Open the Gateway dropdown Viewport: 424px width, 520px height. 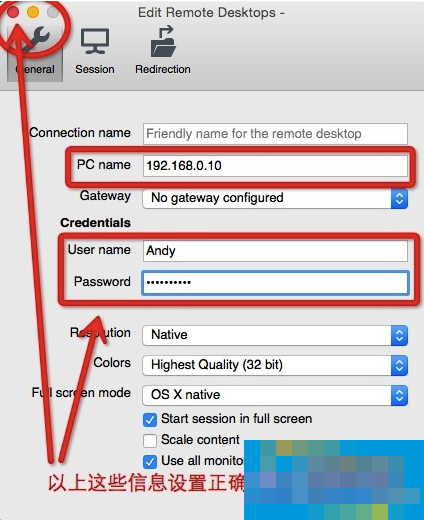pyautogui.click(x=275, y=198)
